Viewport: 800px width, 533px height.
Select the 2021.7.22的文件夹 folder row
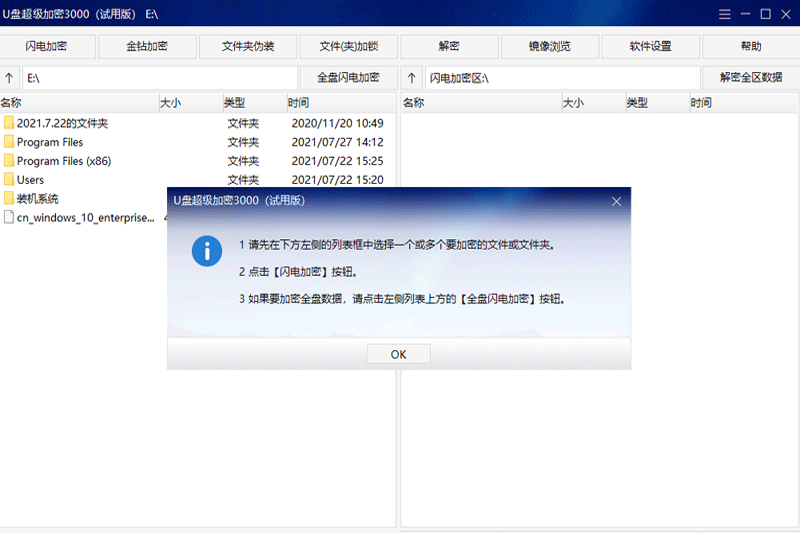click(x=62, y=123)
